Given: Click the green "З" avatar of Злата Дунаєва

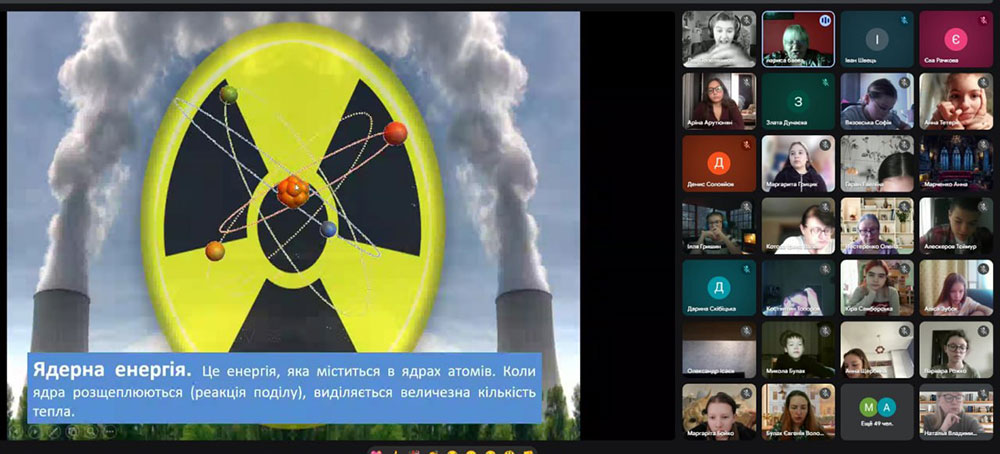Looking at the screenshot, I should tap(797, 101).
